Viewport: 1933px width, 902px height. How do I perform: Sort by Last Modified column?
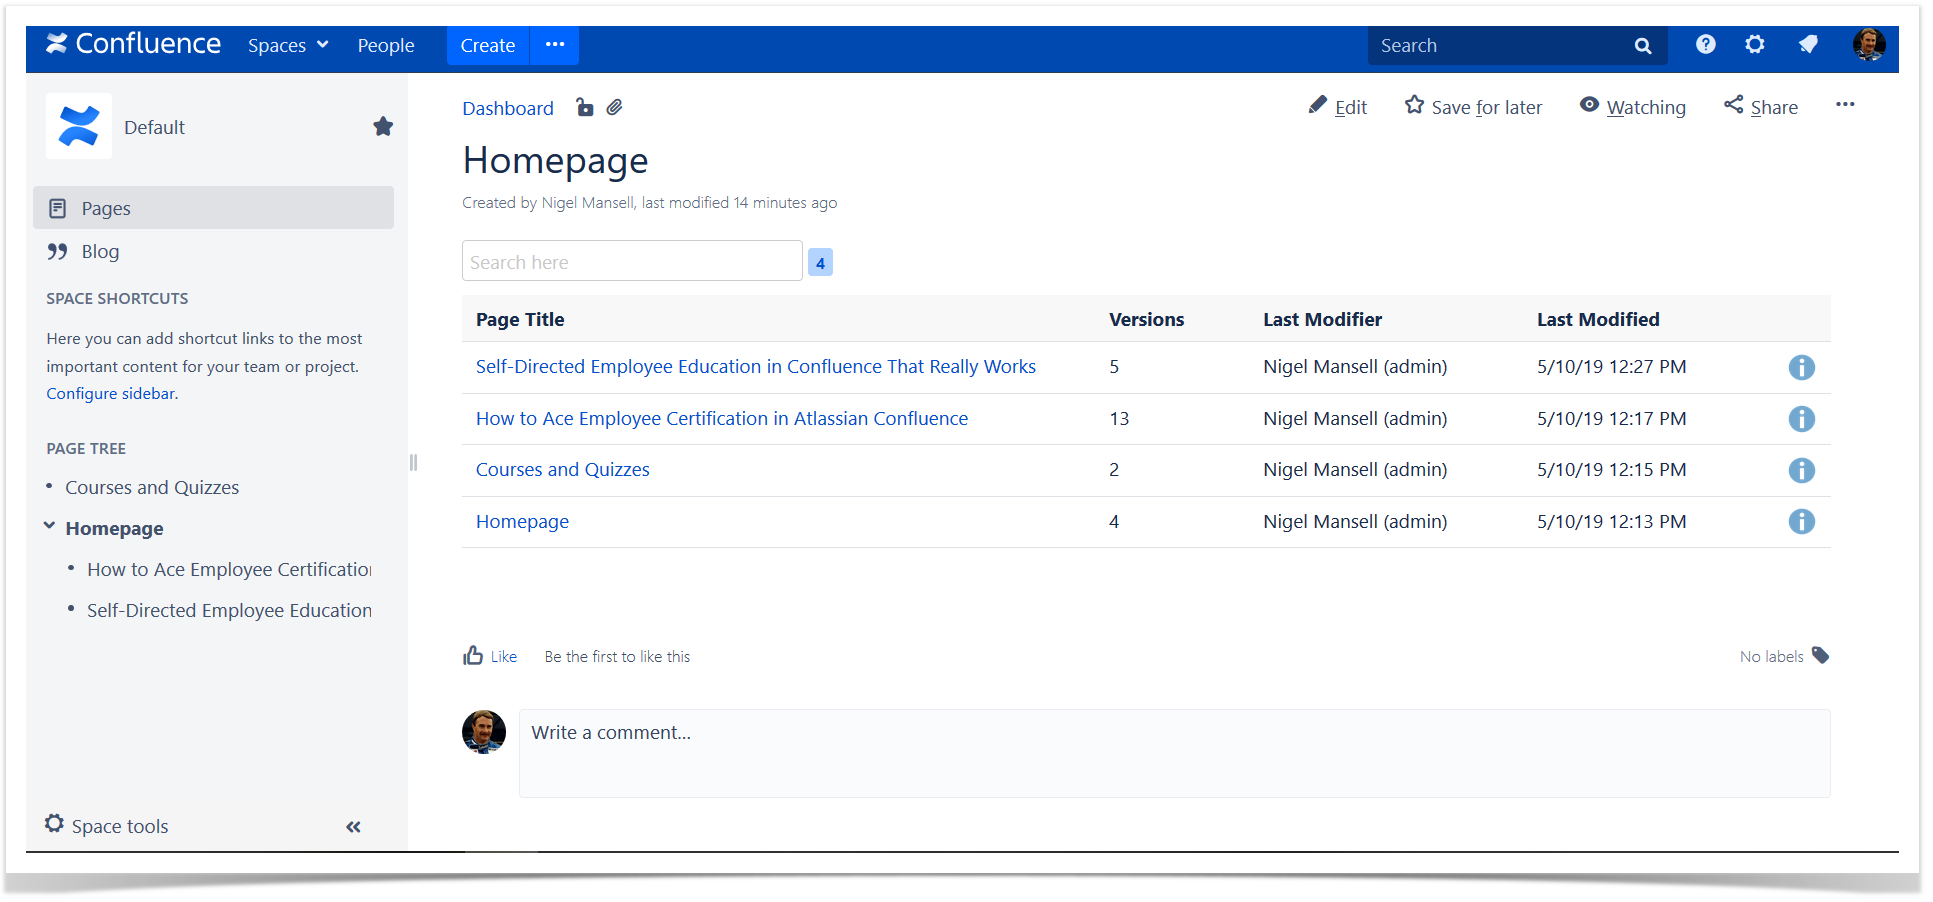tap(1598, 319)
